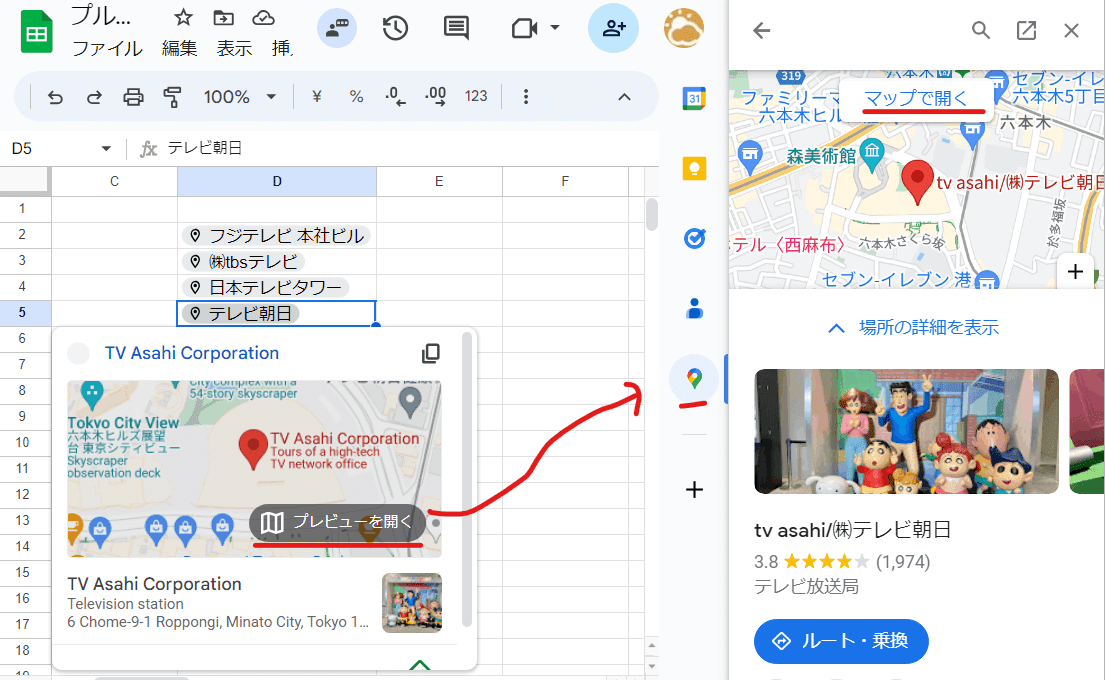
Task: Start a Meet video call
Action: 524,28
